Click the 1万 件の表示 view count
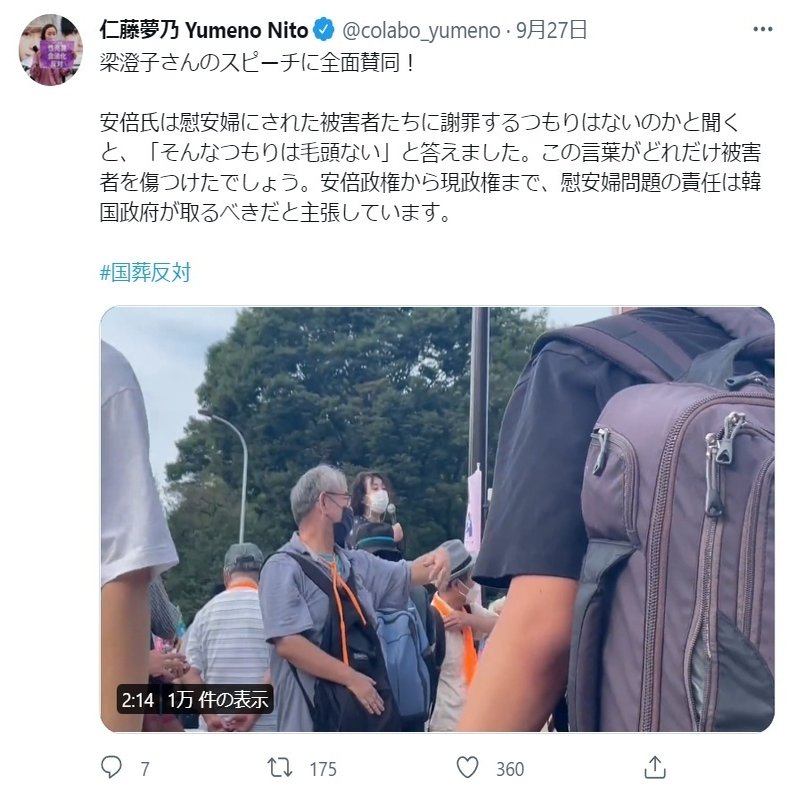The width and height of the screenshot is (796, 796). point(218,700)
